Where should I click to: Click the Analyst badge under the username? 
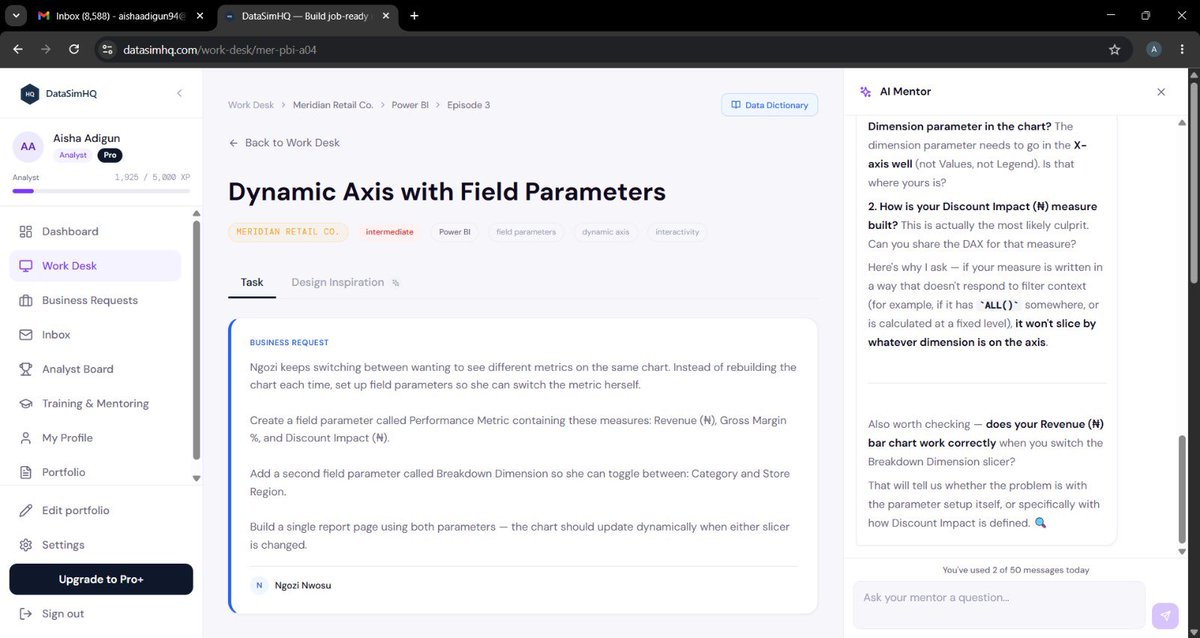[x=73, y=155]
